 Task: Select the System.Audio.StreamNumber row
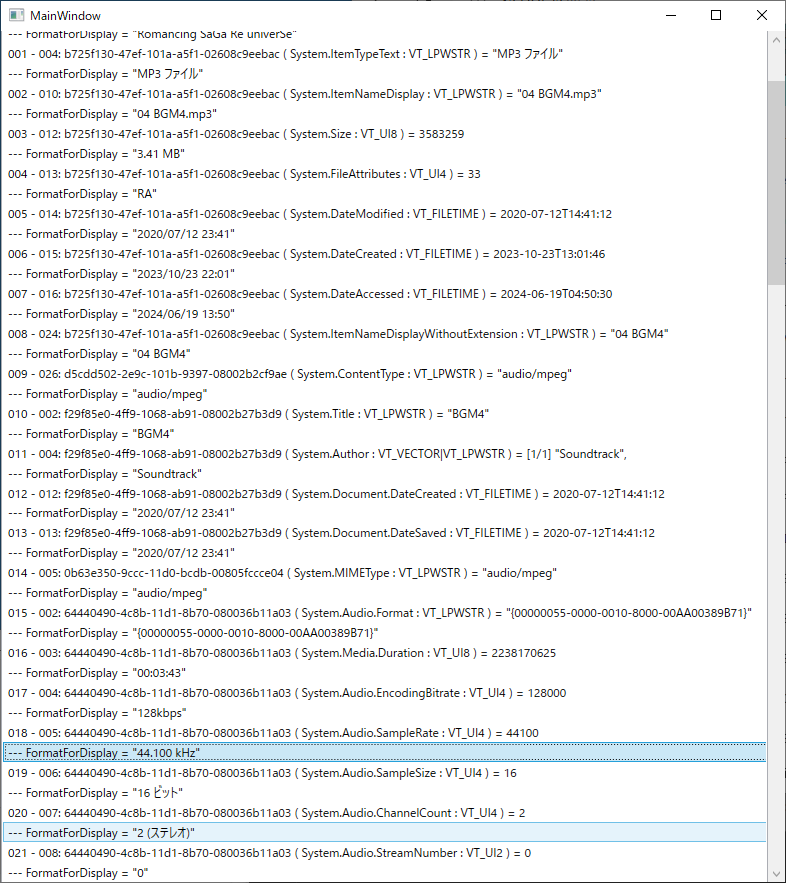pos(385,853)
